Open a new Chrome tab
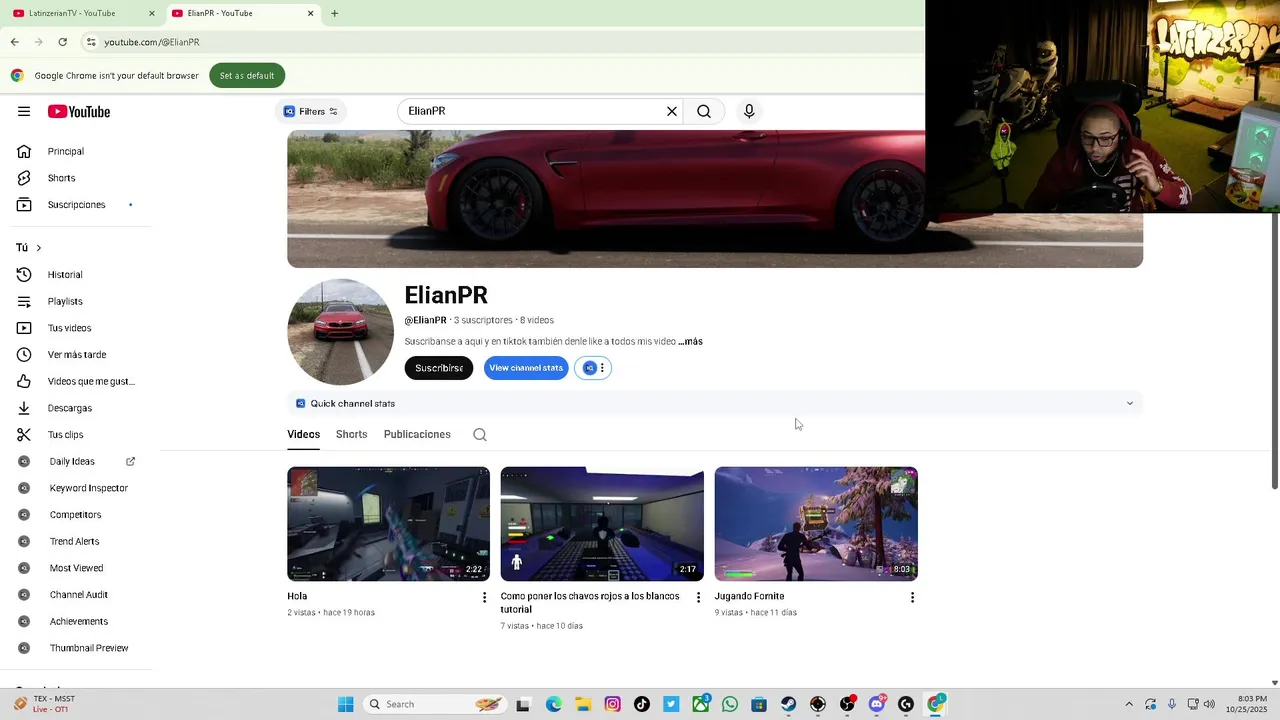 [x=334, y=13]
